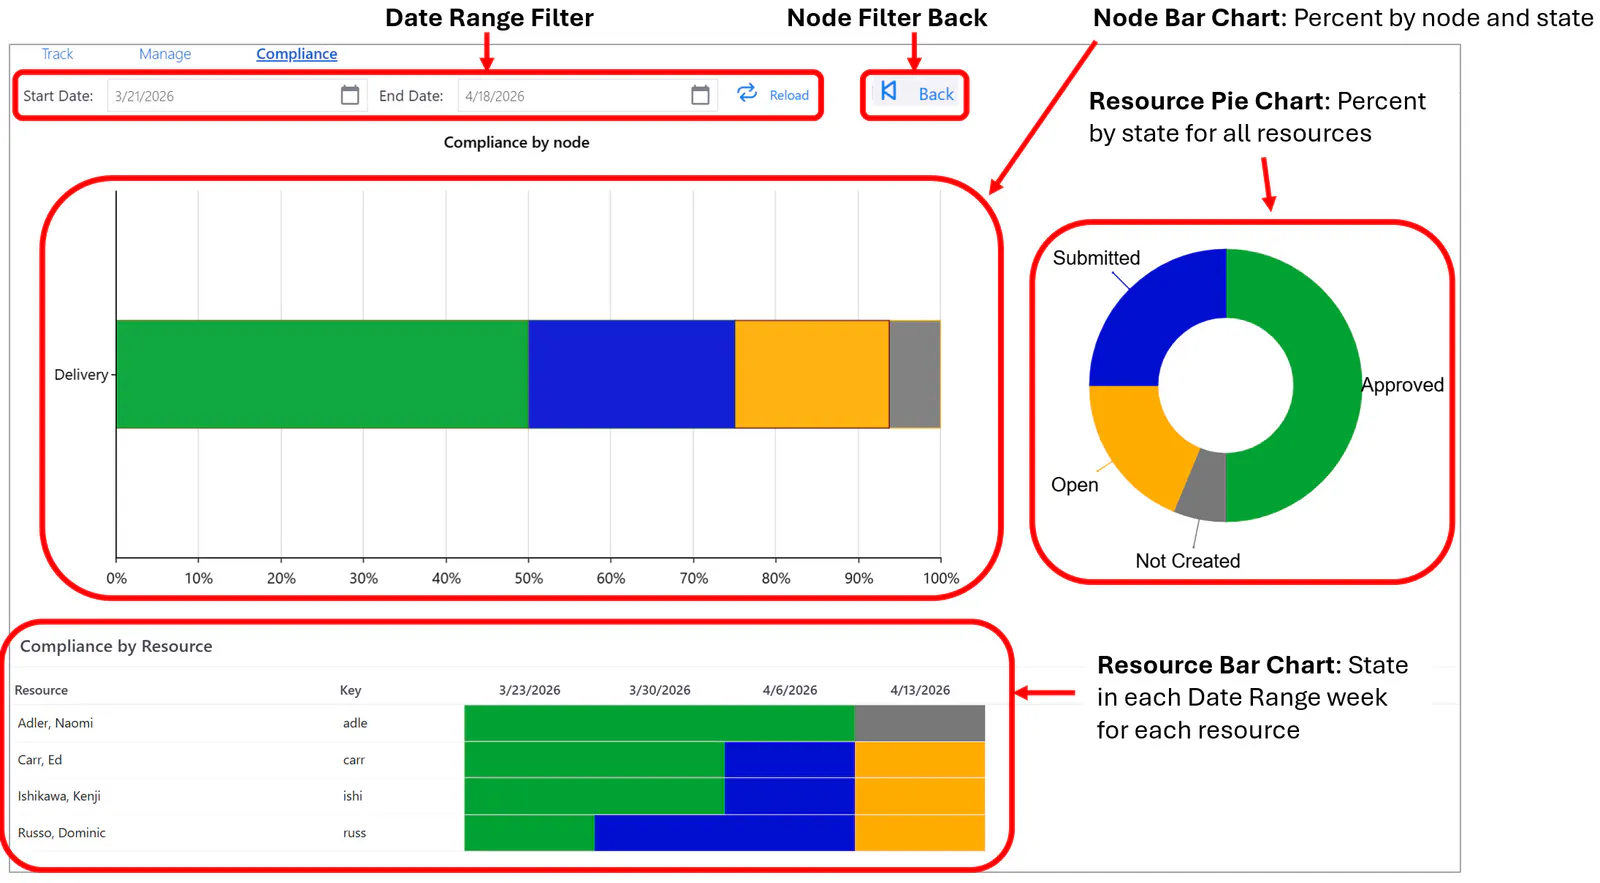Switch to the Track tab
This screenshot has width=1600, height=883.
pos(57,54)
